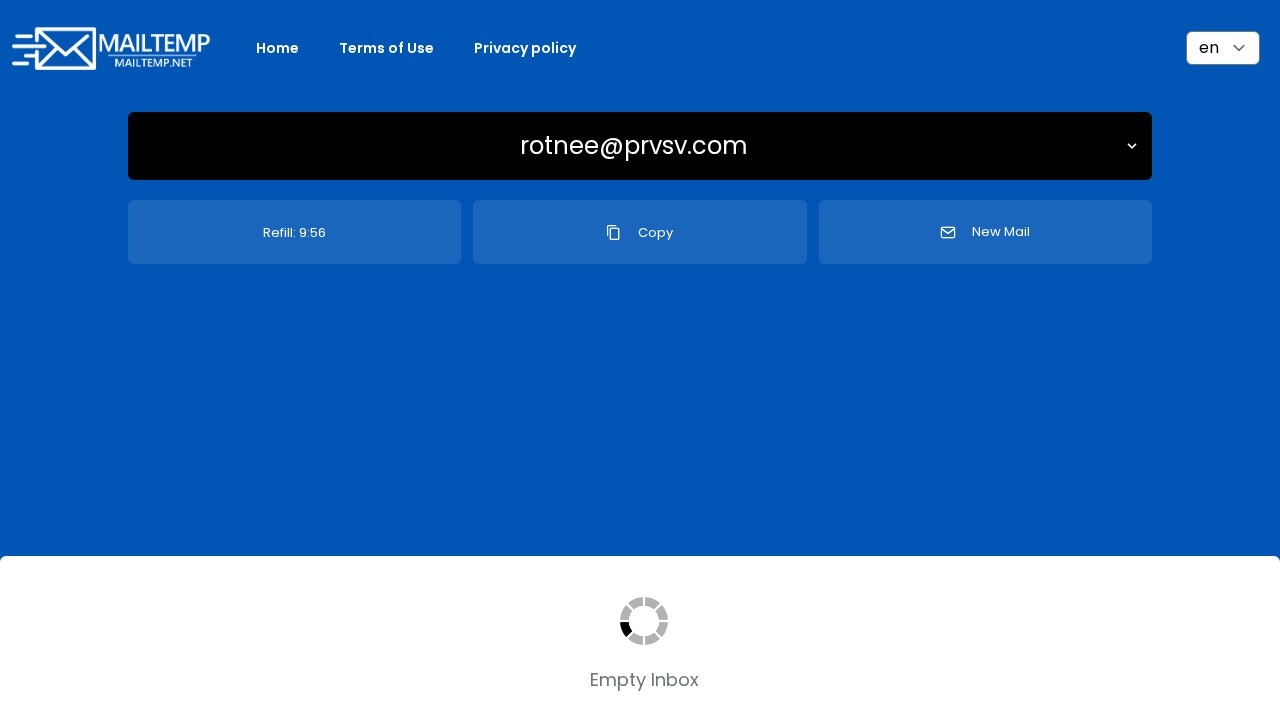Click the 'en' text in language box

pos(1208,48)
